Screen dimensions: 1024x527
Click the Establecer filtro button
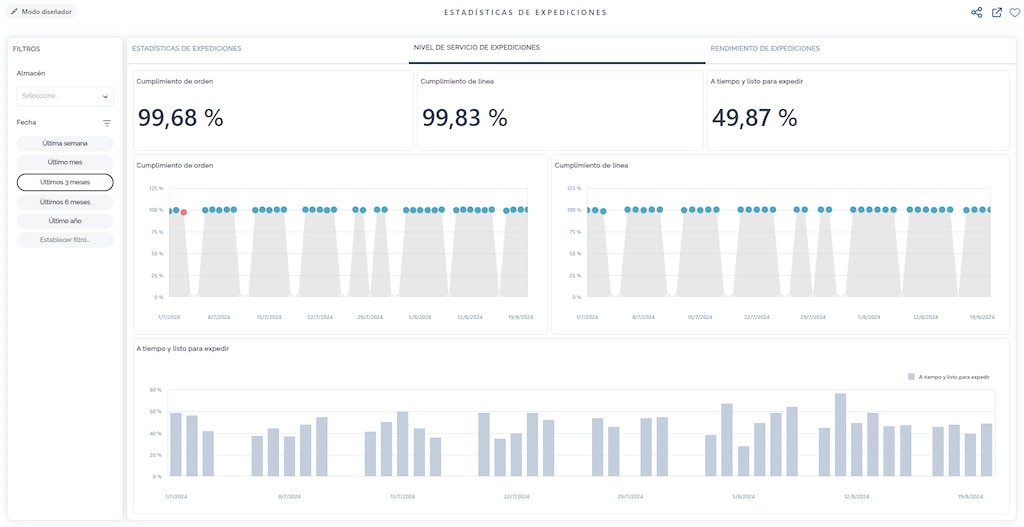point(65,240)
